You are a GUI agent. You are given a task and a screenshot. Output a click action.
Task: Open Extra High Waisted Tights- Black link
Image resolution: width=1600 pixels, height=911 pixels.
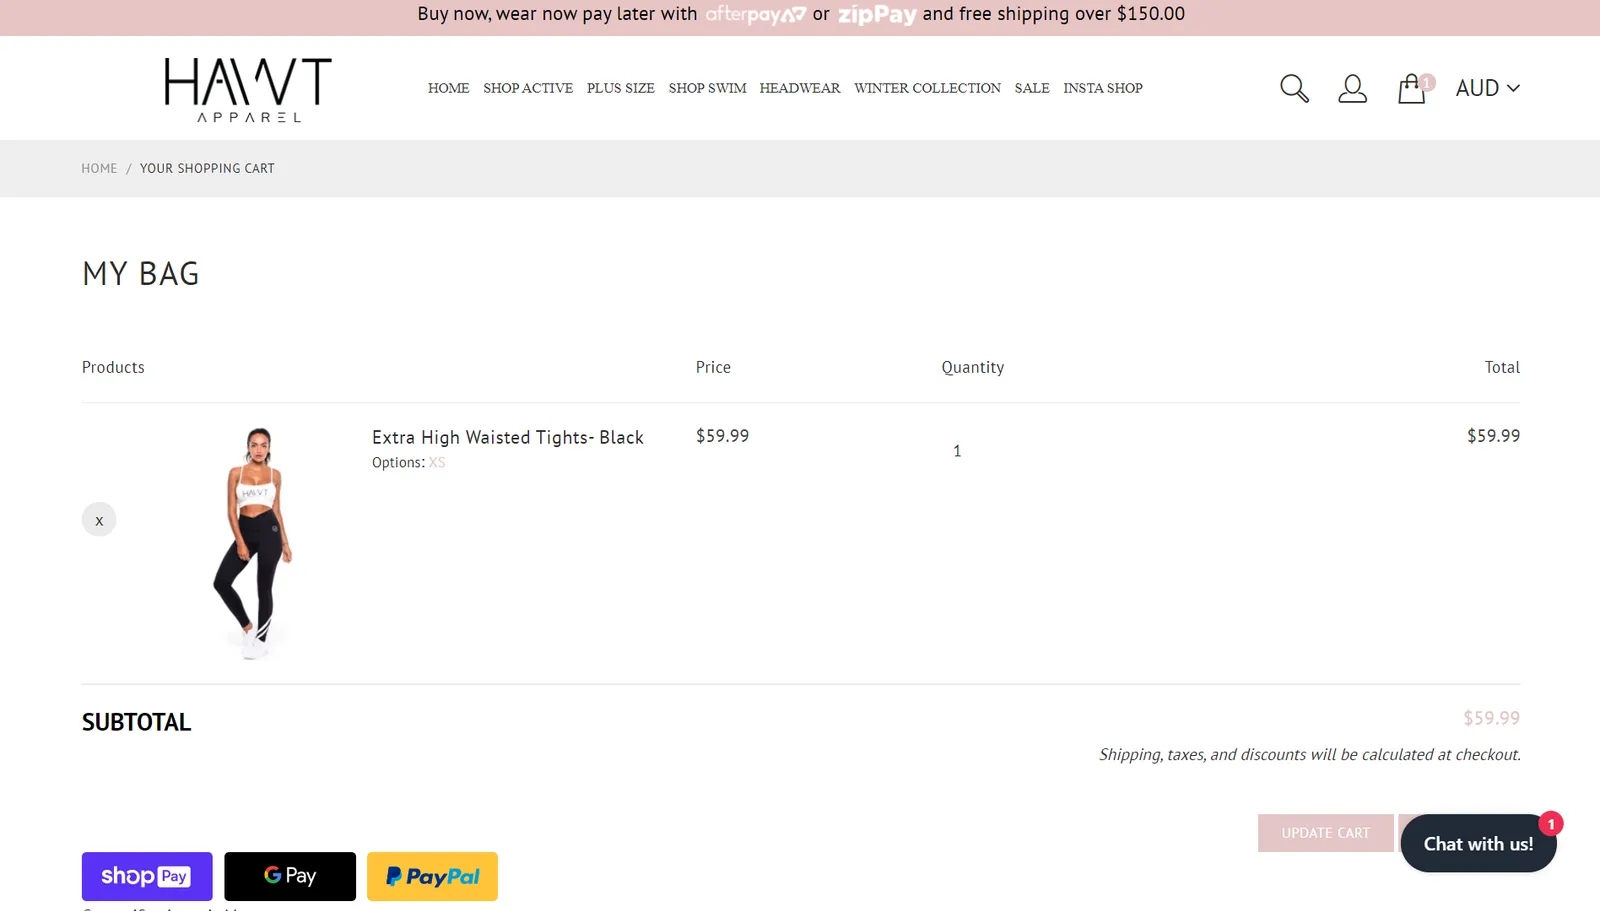click(x=508, y=437)
